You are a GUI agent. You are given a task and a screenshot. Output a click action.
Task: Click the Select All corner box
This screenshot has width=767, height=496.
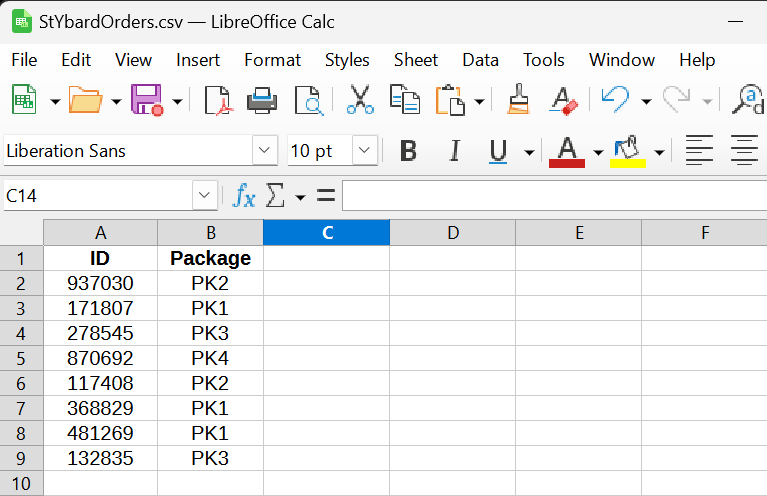point(22,232)
